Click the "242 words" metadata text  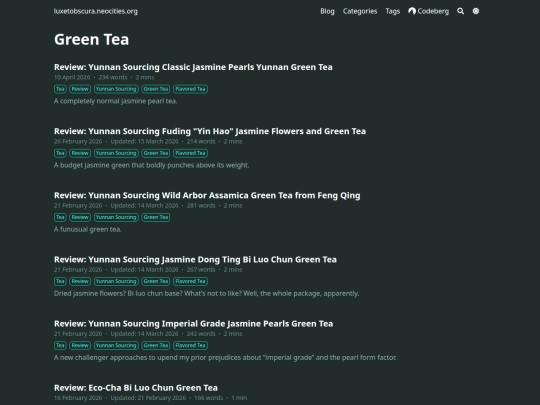click(201, 334)
